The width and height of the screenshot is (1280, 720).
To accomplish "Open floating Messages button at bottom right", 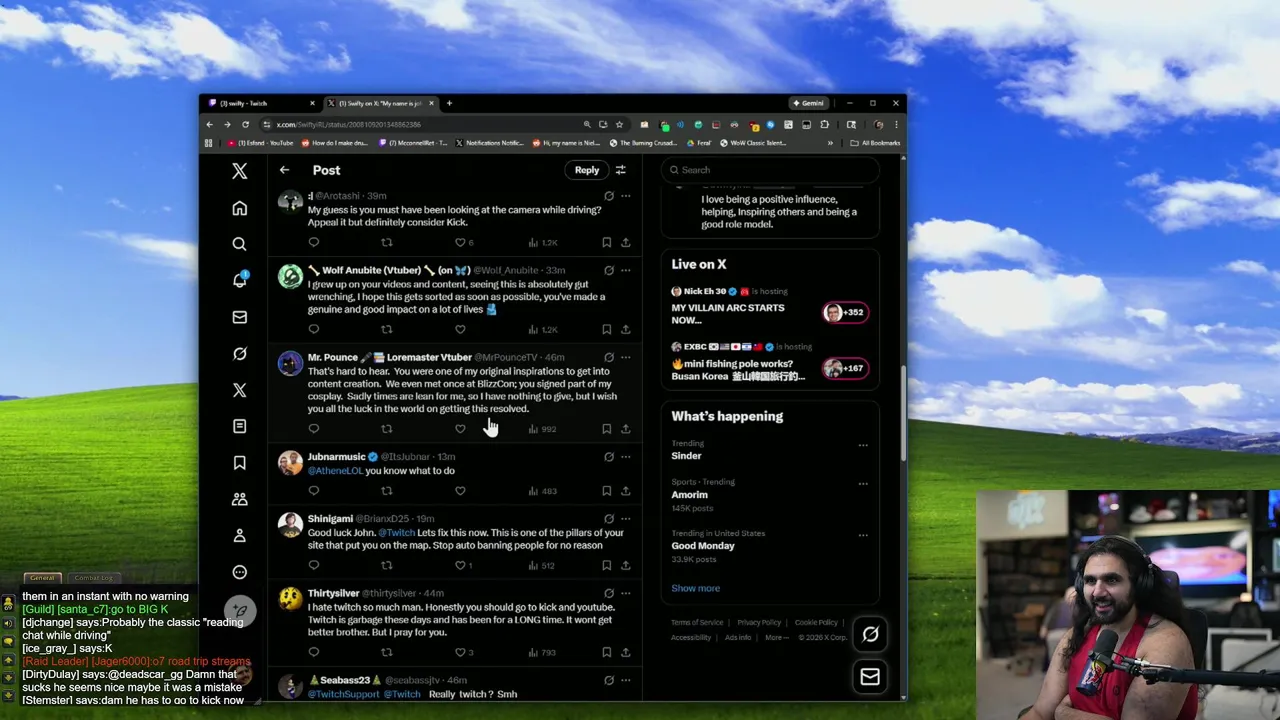I will click(870, 677).
